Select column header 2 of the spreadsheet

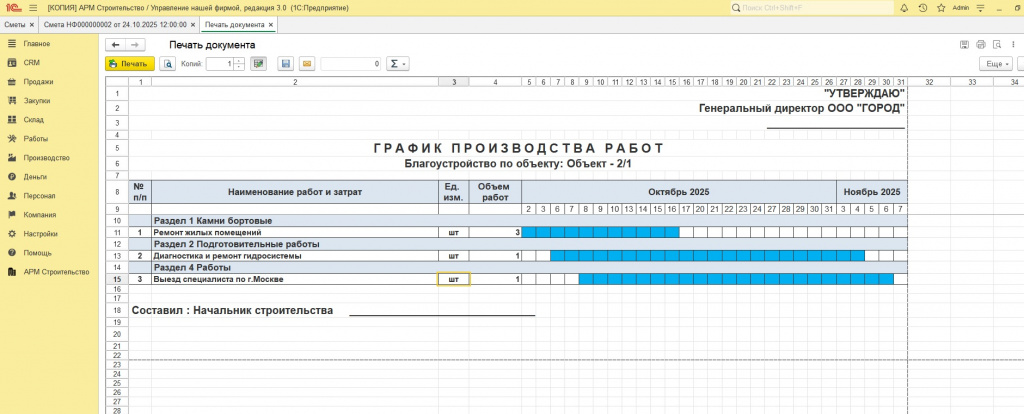pos(295,82)
